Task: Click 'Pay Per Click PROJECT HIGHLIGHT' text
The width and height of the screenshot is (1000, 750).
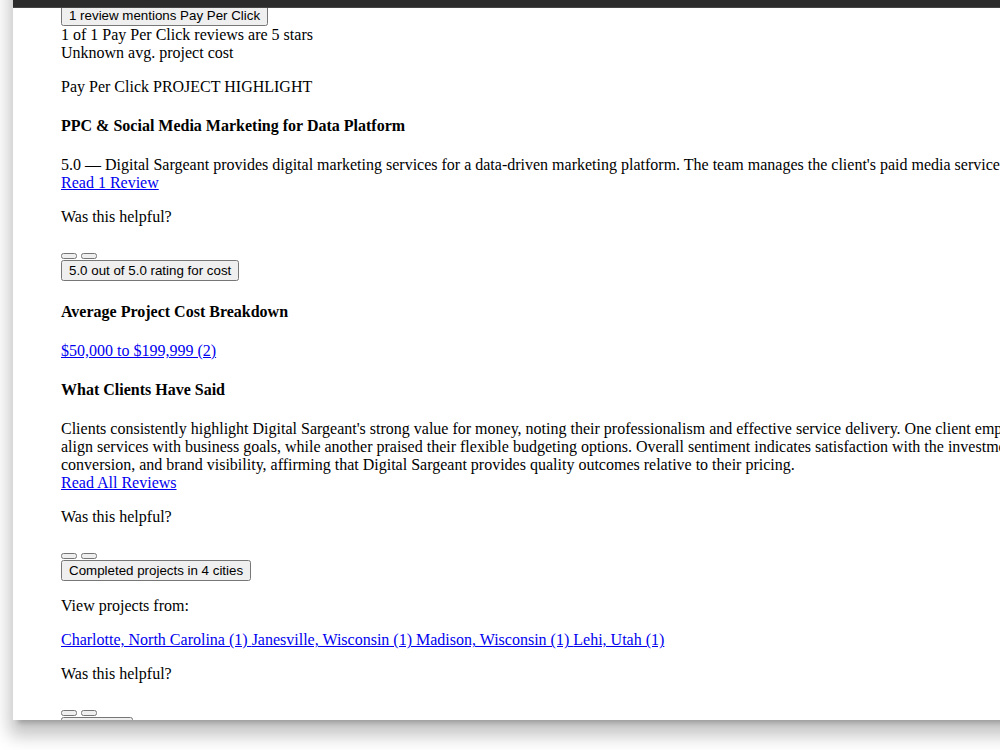Action: tap(186, 87)
